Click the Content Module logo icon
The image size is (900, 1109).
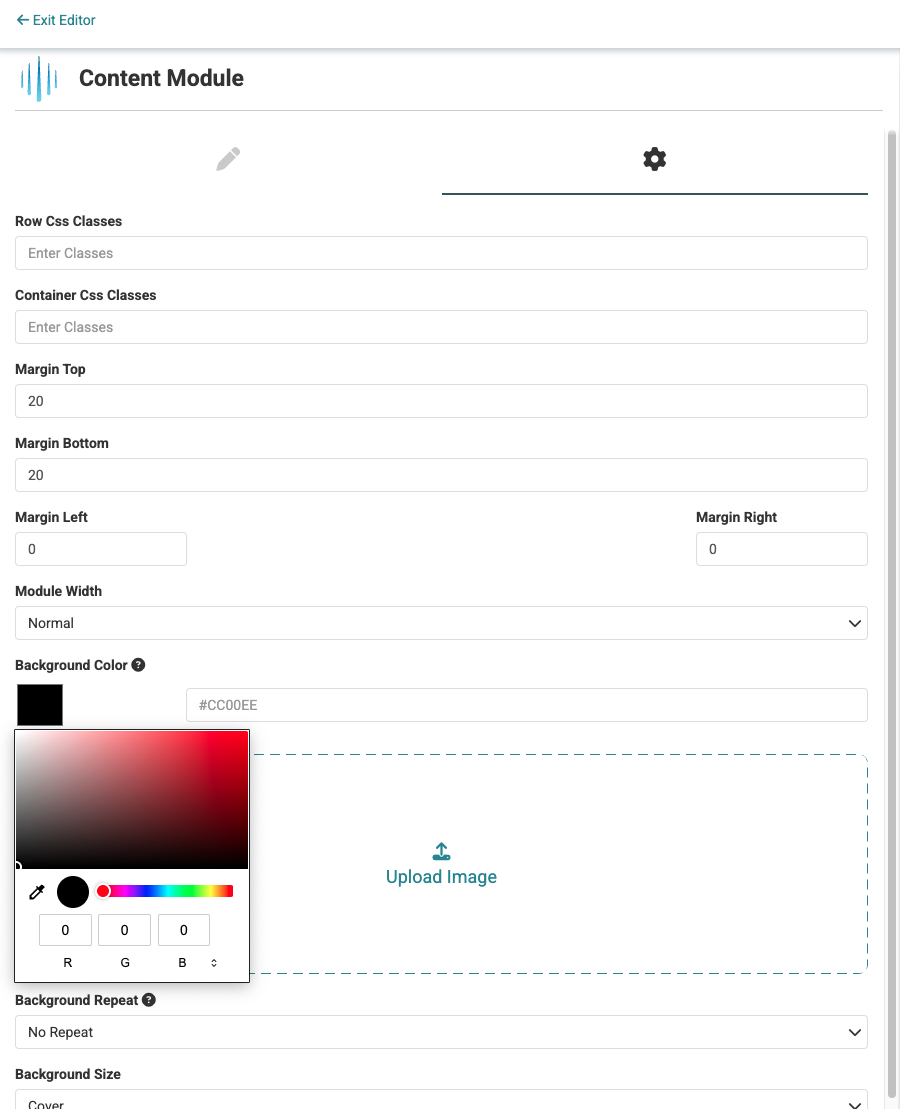[39, 79]
